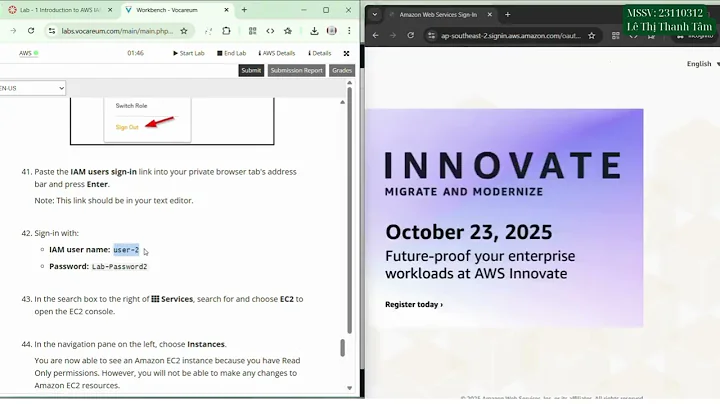Click the Services grid icon in step 43

pos(155,299)
